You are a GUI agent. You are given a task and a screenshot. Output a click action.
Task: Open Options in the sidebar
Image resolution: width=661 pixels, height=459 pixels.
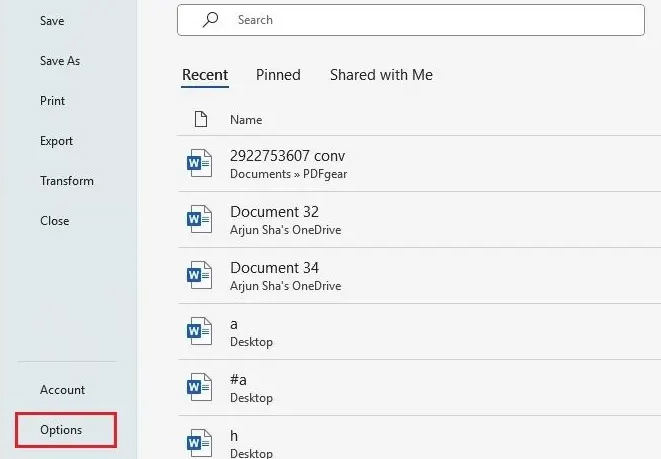pyautogui.click(x=61, y=430)
